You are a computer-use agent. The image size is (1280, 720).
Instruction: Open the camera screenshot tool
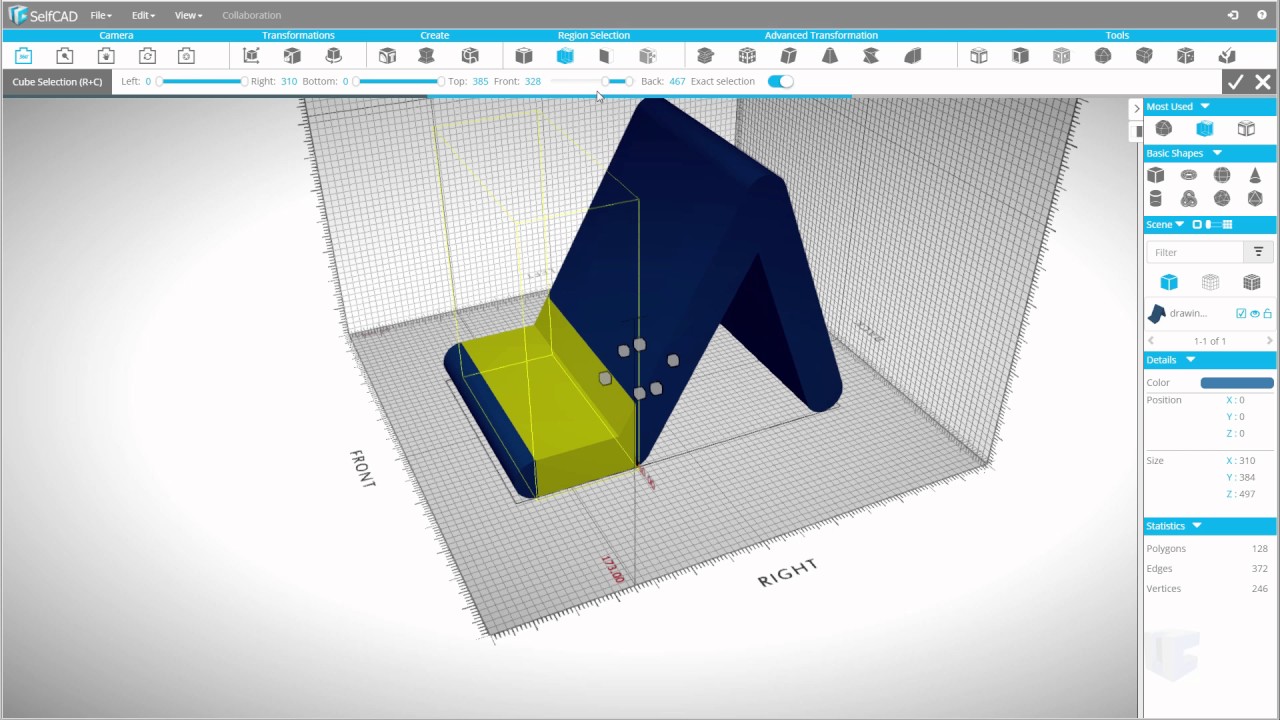pos(186,55)
